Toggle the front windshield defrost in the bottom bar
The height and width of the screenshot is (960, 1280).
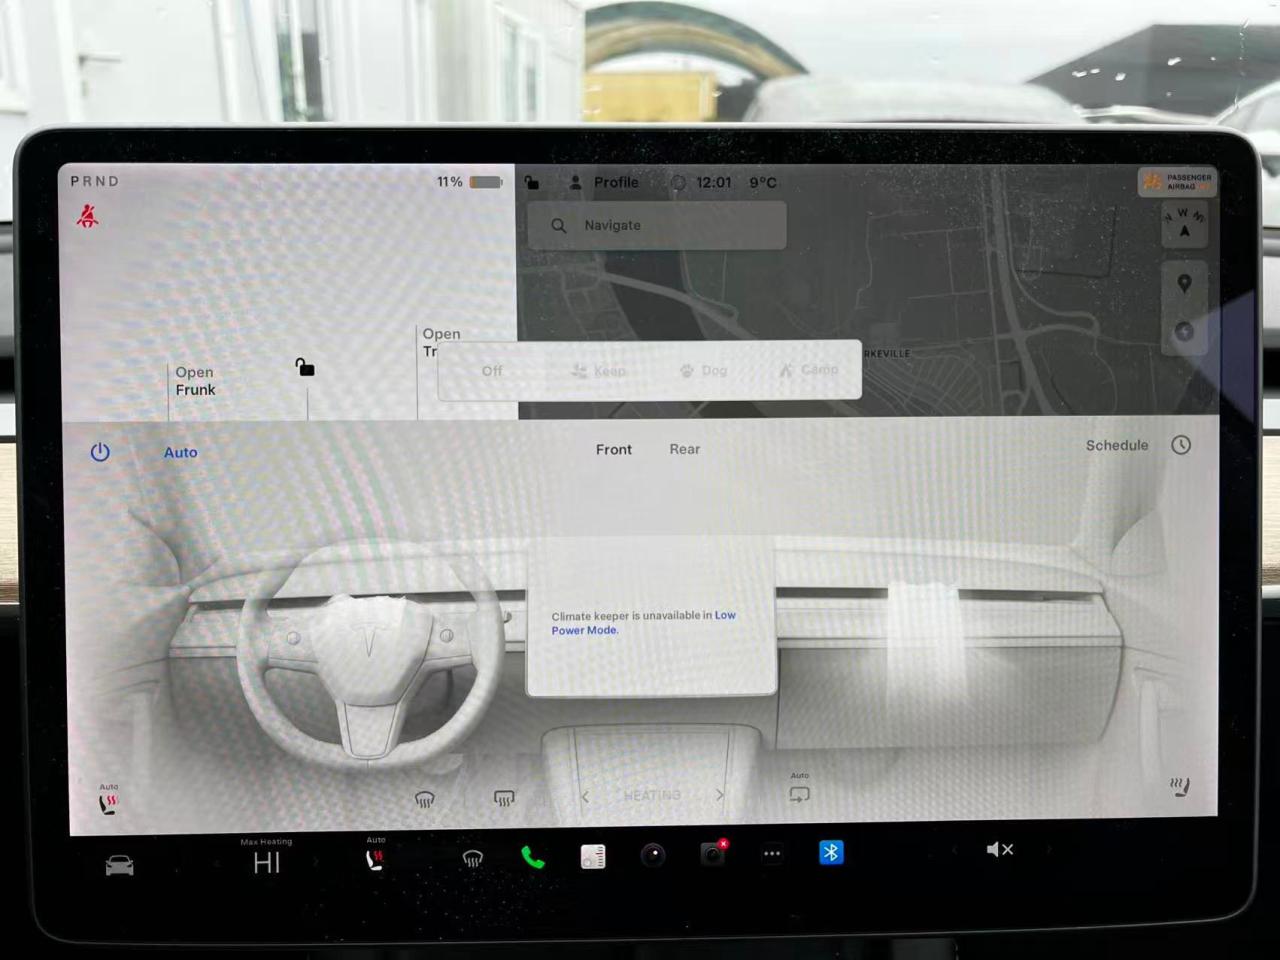tap(473, 858)
